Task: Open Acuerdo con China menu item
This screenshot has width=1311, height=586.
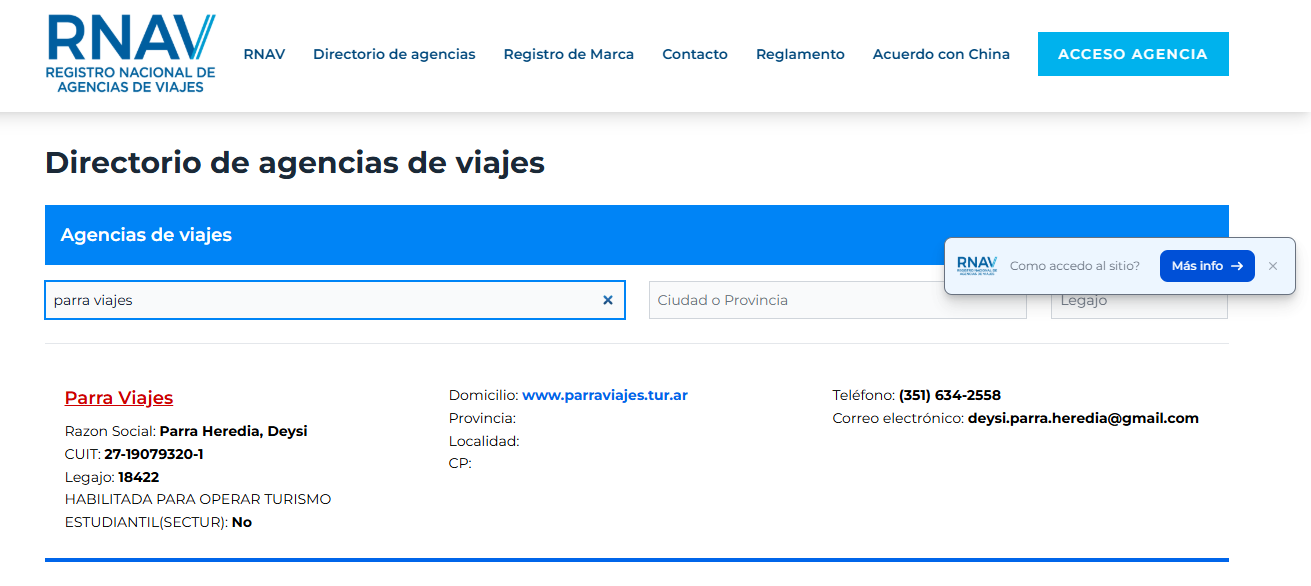Action: click(x=941, y=54)
